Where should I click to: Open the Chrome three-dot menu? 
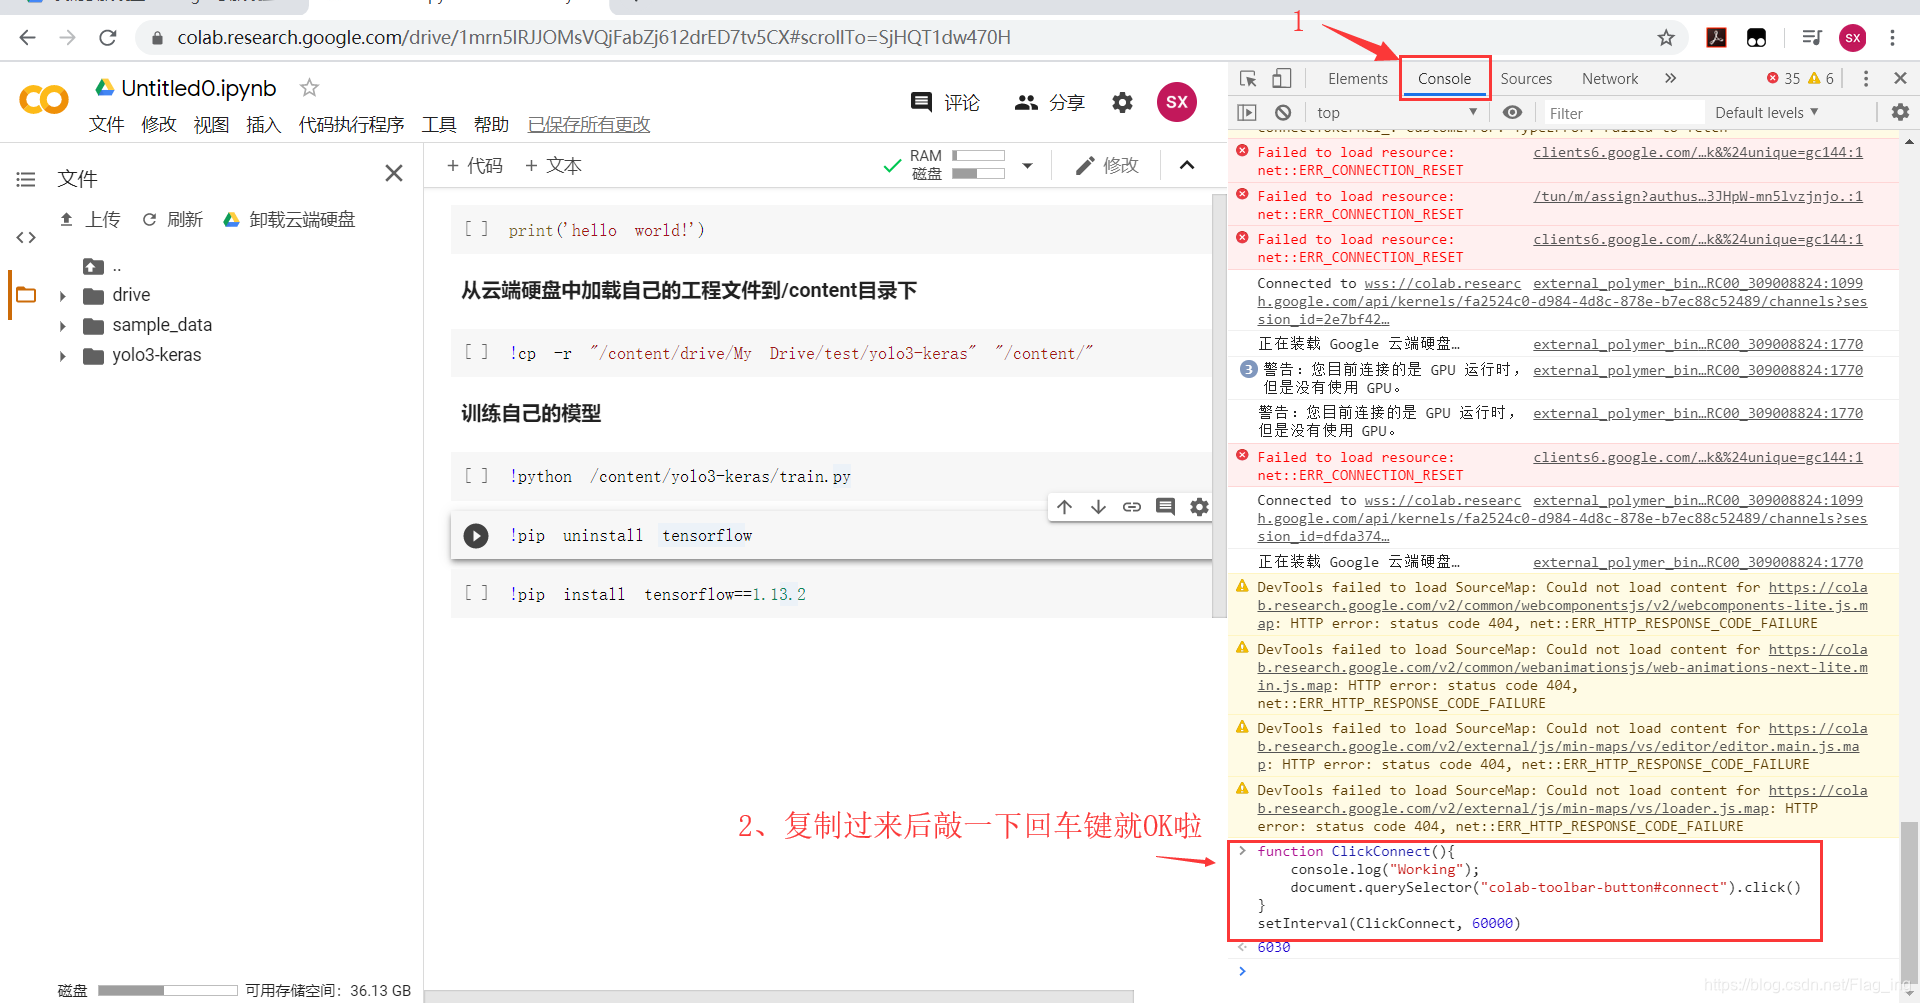click(x=1892, y=38)
